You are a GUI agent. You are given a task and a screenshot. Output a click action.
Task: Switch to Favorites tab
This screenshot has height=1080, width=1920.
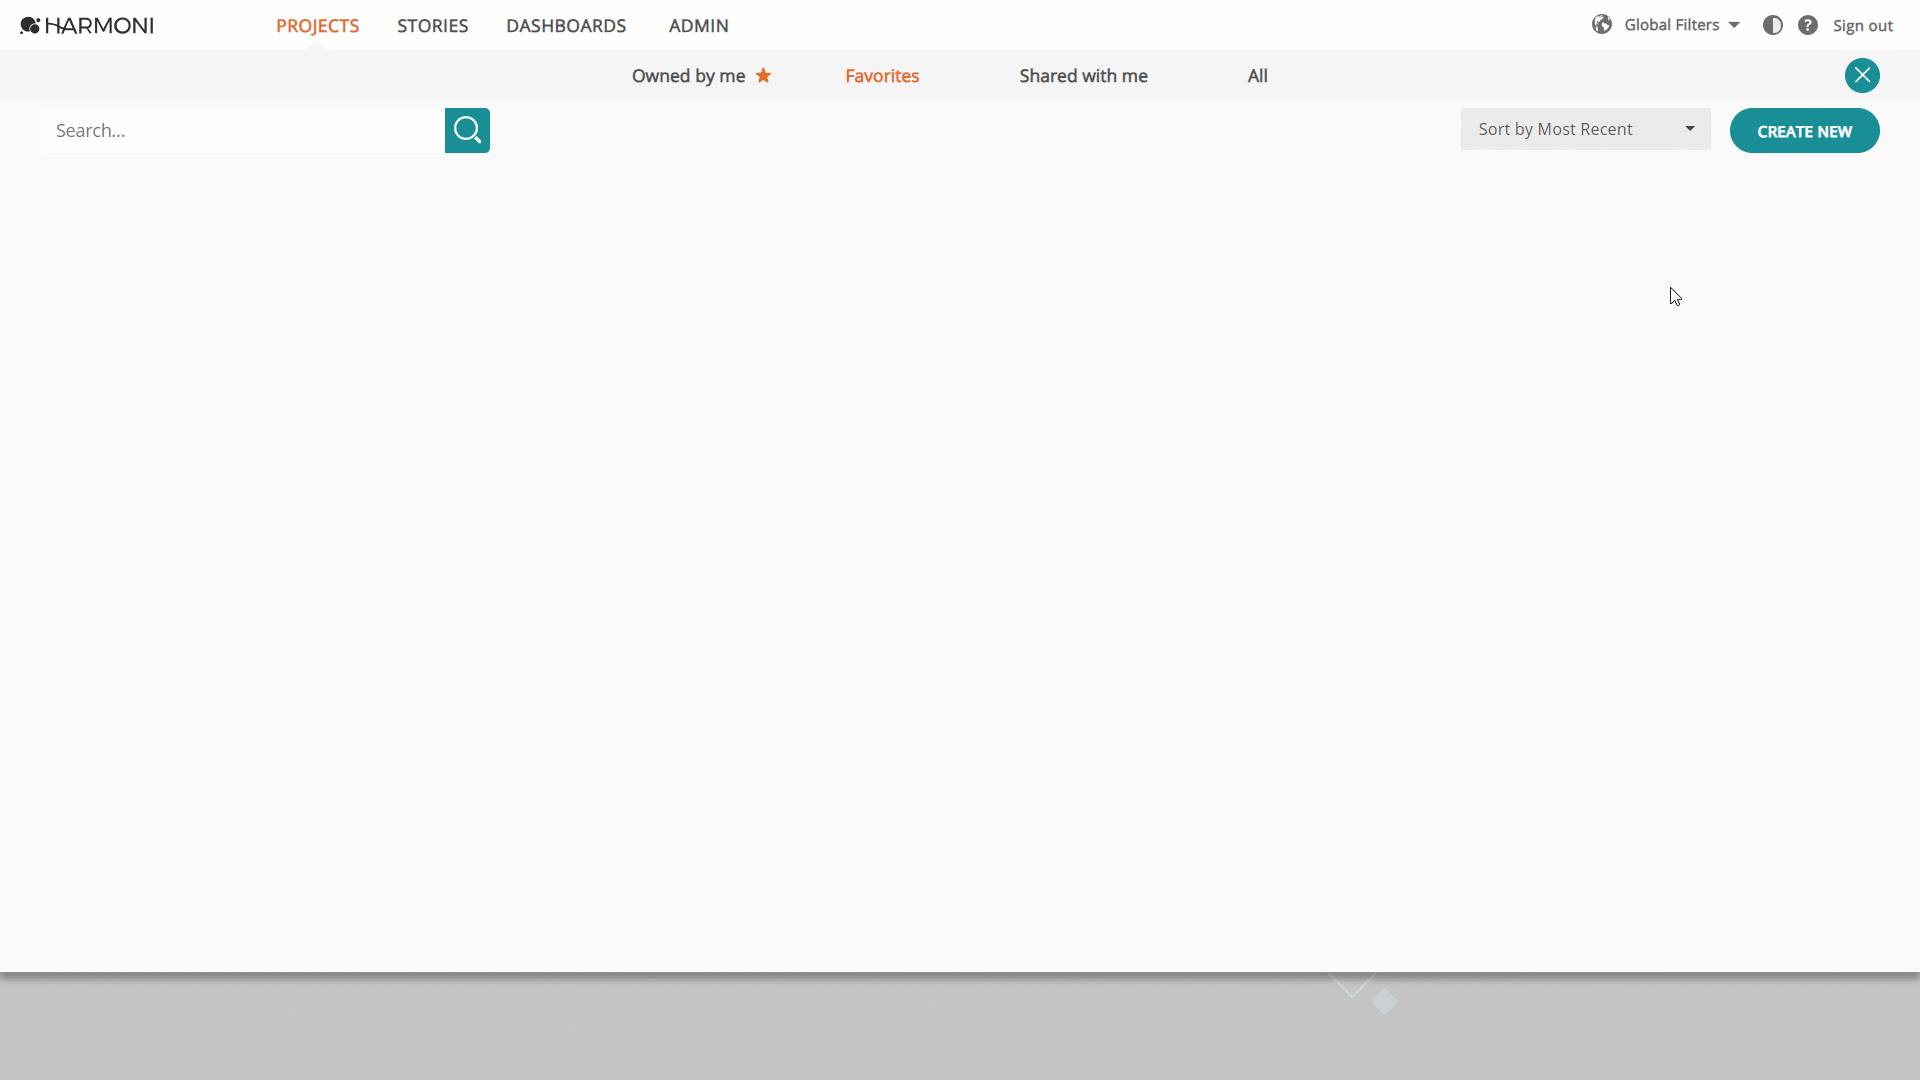point(882,76)
